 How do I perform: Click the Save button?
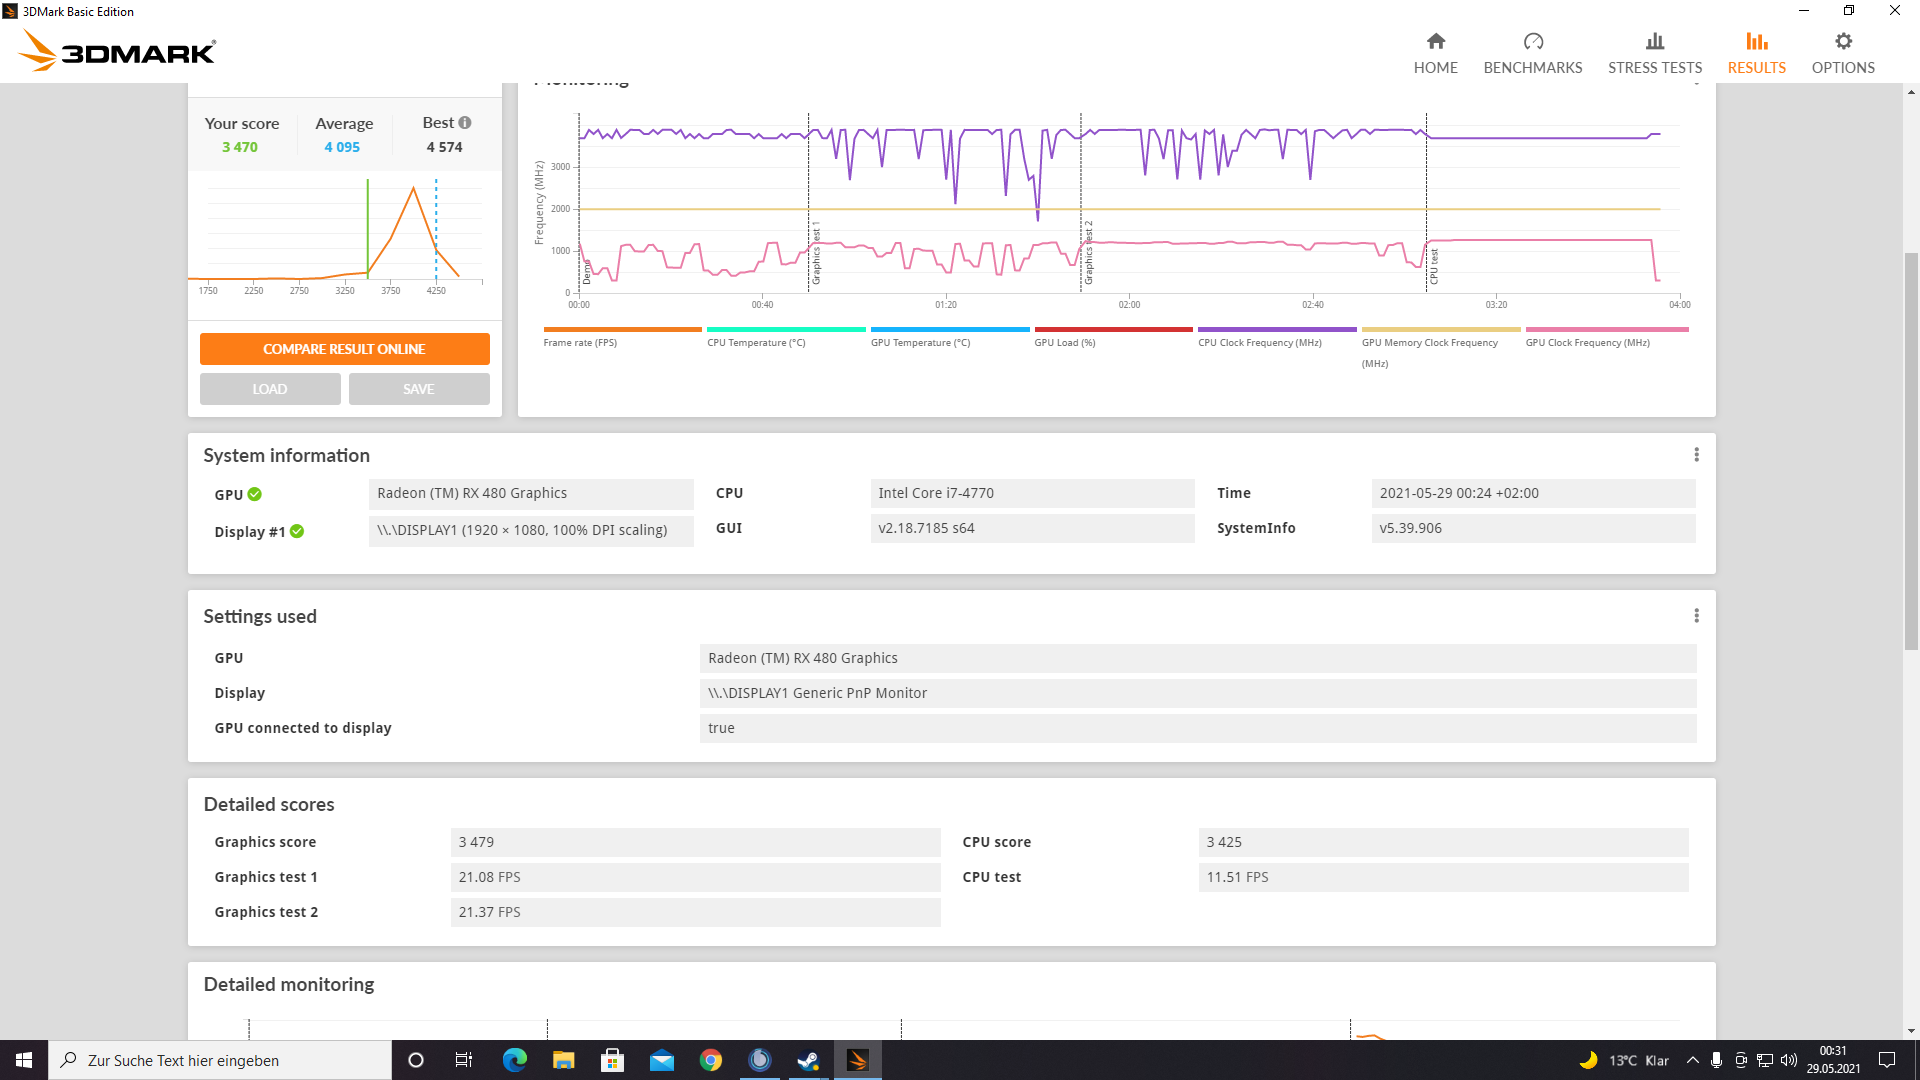[x=418, y=389]
